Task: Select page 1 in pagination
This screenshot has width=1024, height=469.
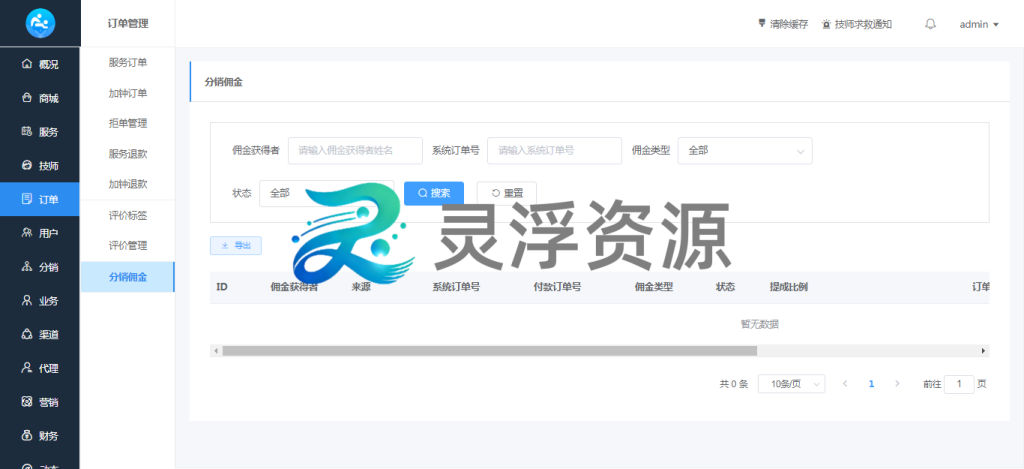Action: 871,384
